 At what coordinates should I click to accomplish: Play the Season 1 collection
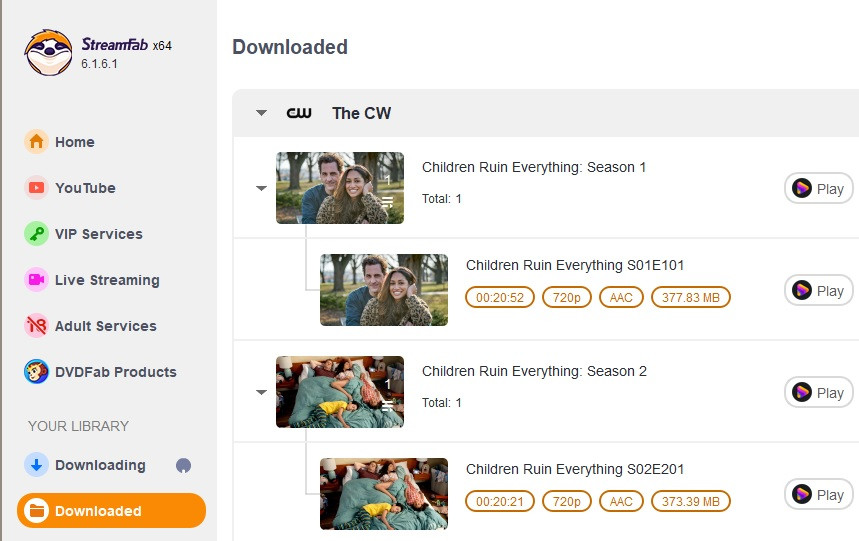(x=818, y=188)
